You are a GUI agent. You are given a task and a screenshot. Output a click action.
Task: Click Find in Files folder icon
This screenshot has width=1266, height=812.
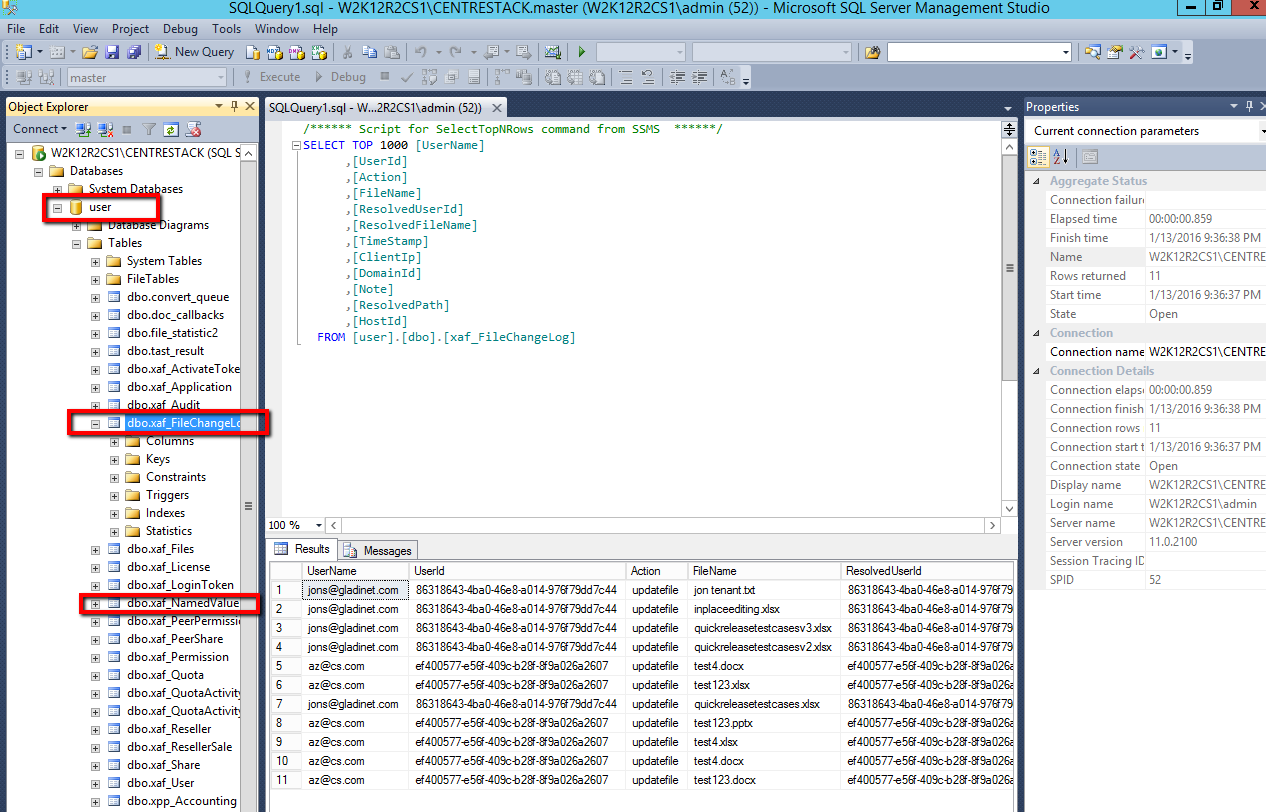[x=873, y=52]
